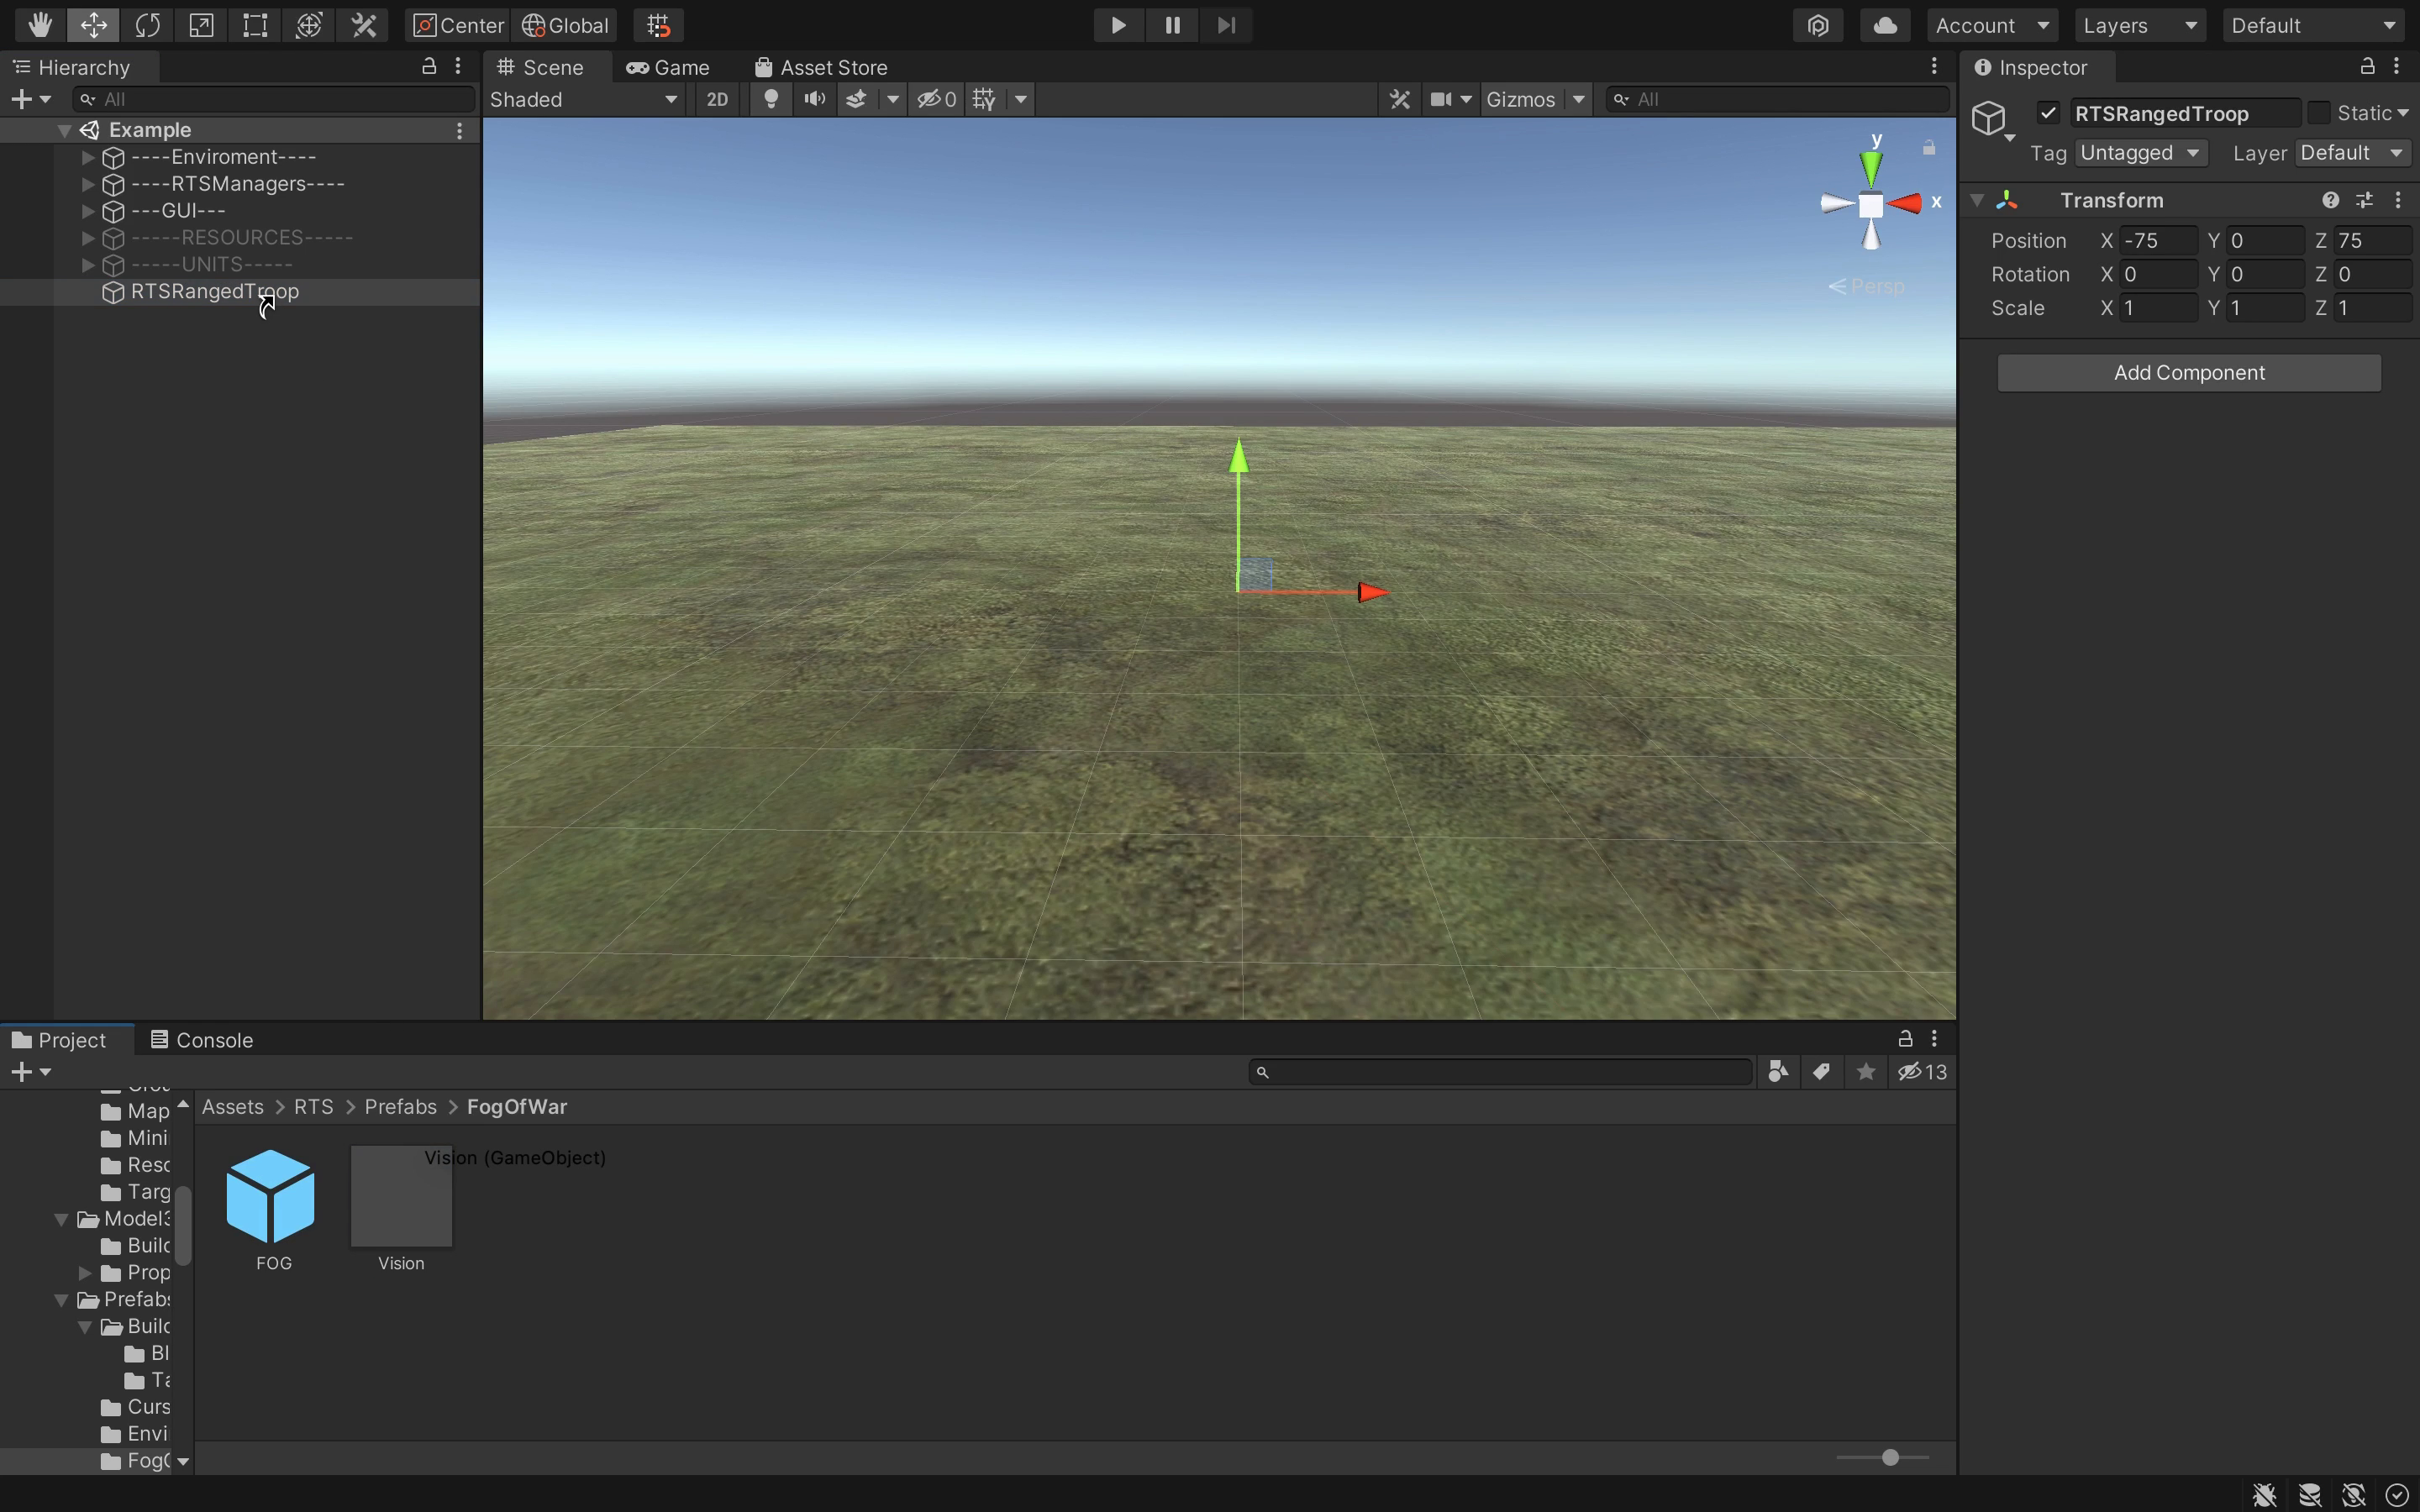Start Play mode

tap(1119, 25)
